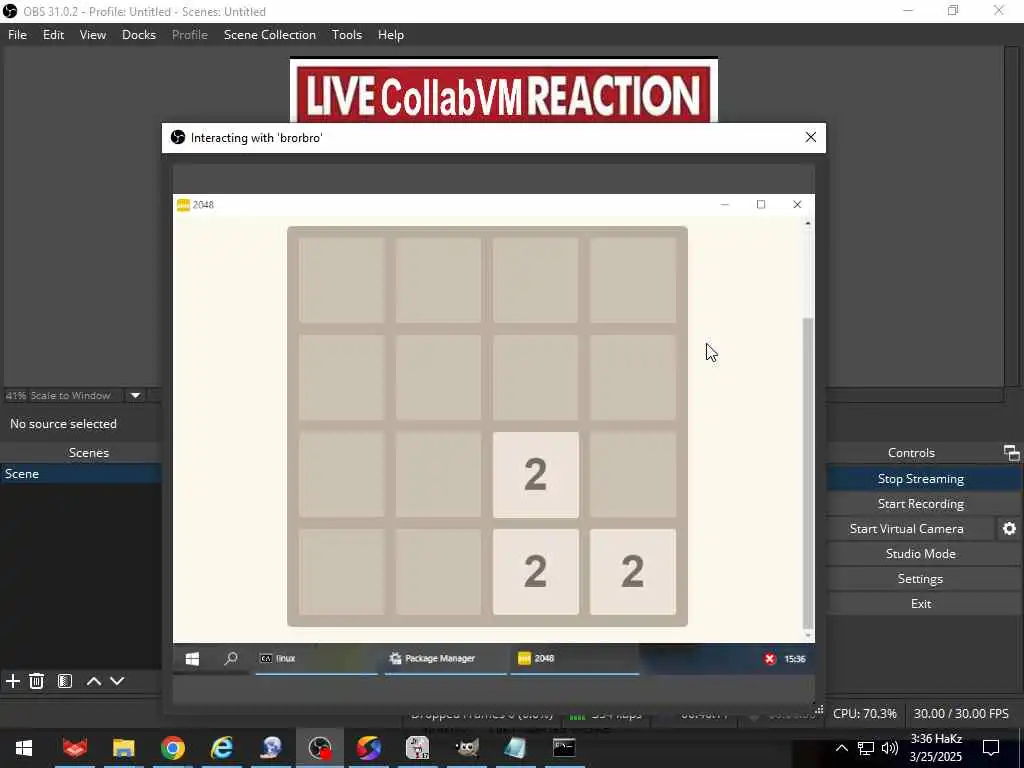This screenshot has height=768, width=1024.
Task: Open the View menu
Action: point(93,35)
